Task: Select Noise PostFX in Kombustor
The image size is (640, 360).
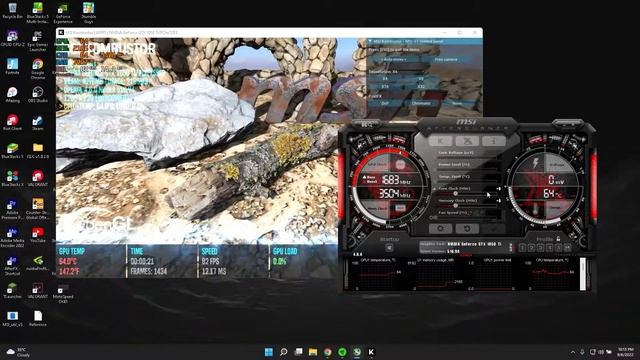Action: (x=457, y=103)
